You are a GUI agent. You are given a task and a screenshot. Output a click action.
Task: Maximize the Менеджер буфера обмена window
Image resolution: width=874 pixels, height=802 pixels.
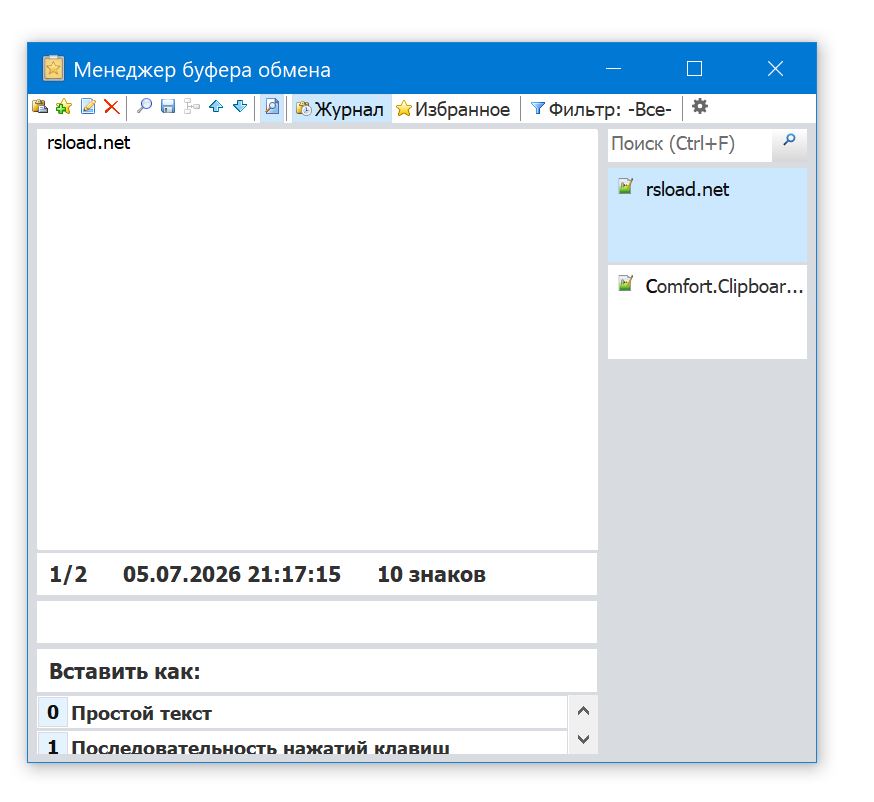click(x=694, y=69)
